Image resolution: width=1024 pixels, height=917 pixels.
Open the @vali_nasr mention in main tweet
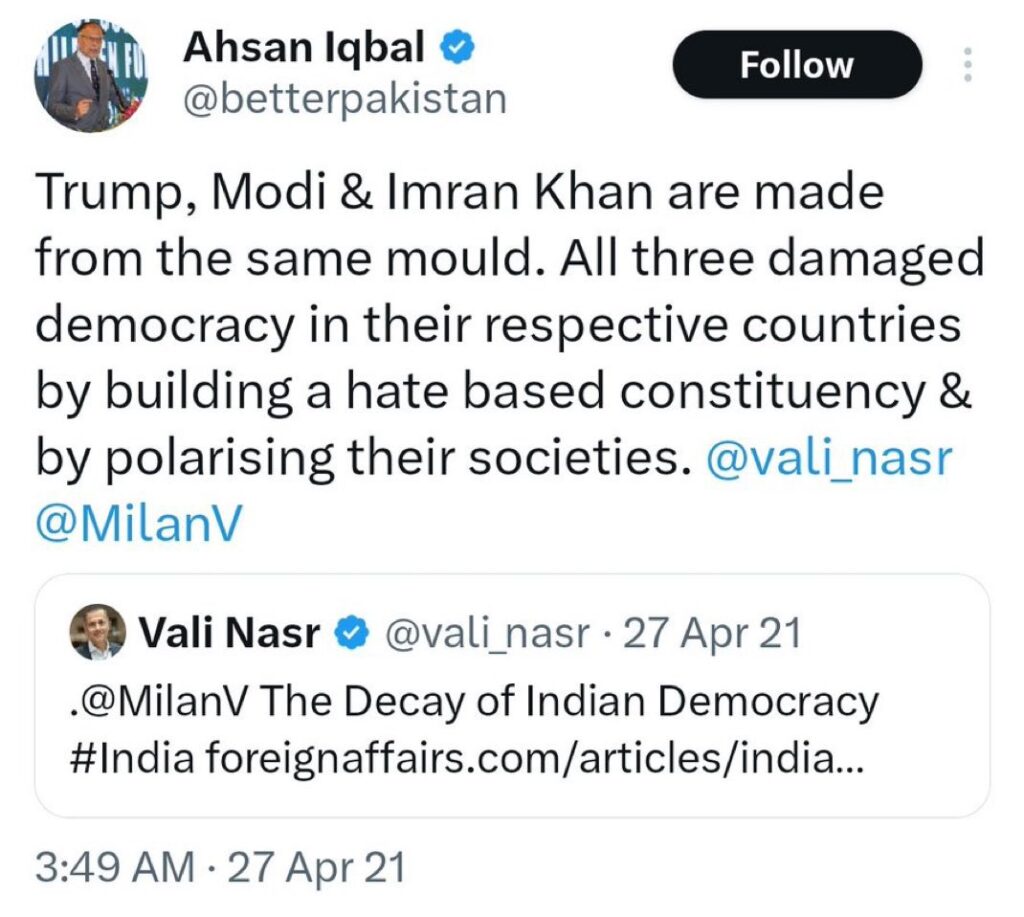830,457
